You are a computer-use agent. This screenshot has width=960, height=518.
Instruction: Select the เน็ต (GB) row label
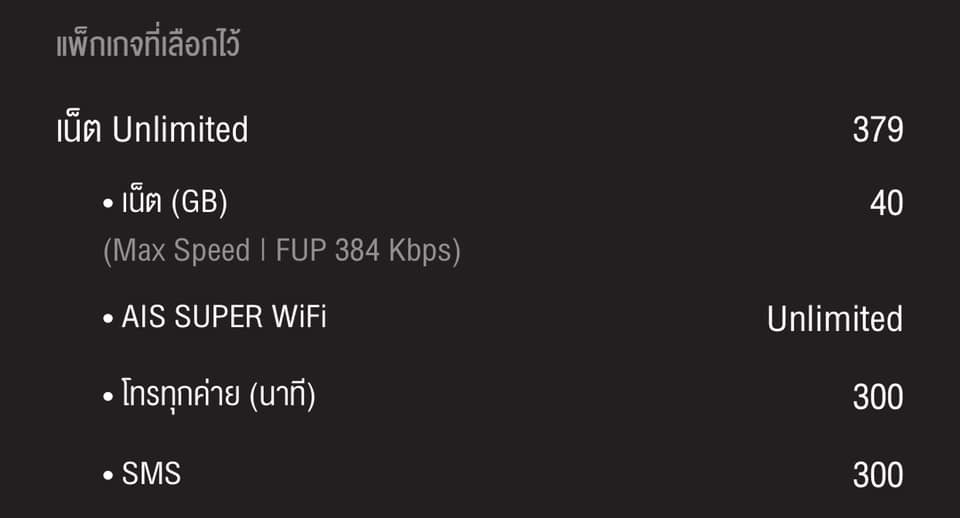(x=174, y=200)
